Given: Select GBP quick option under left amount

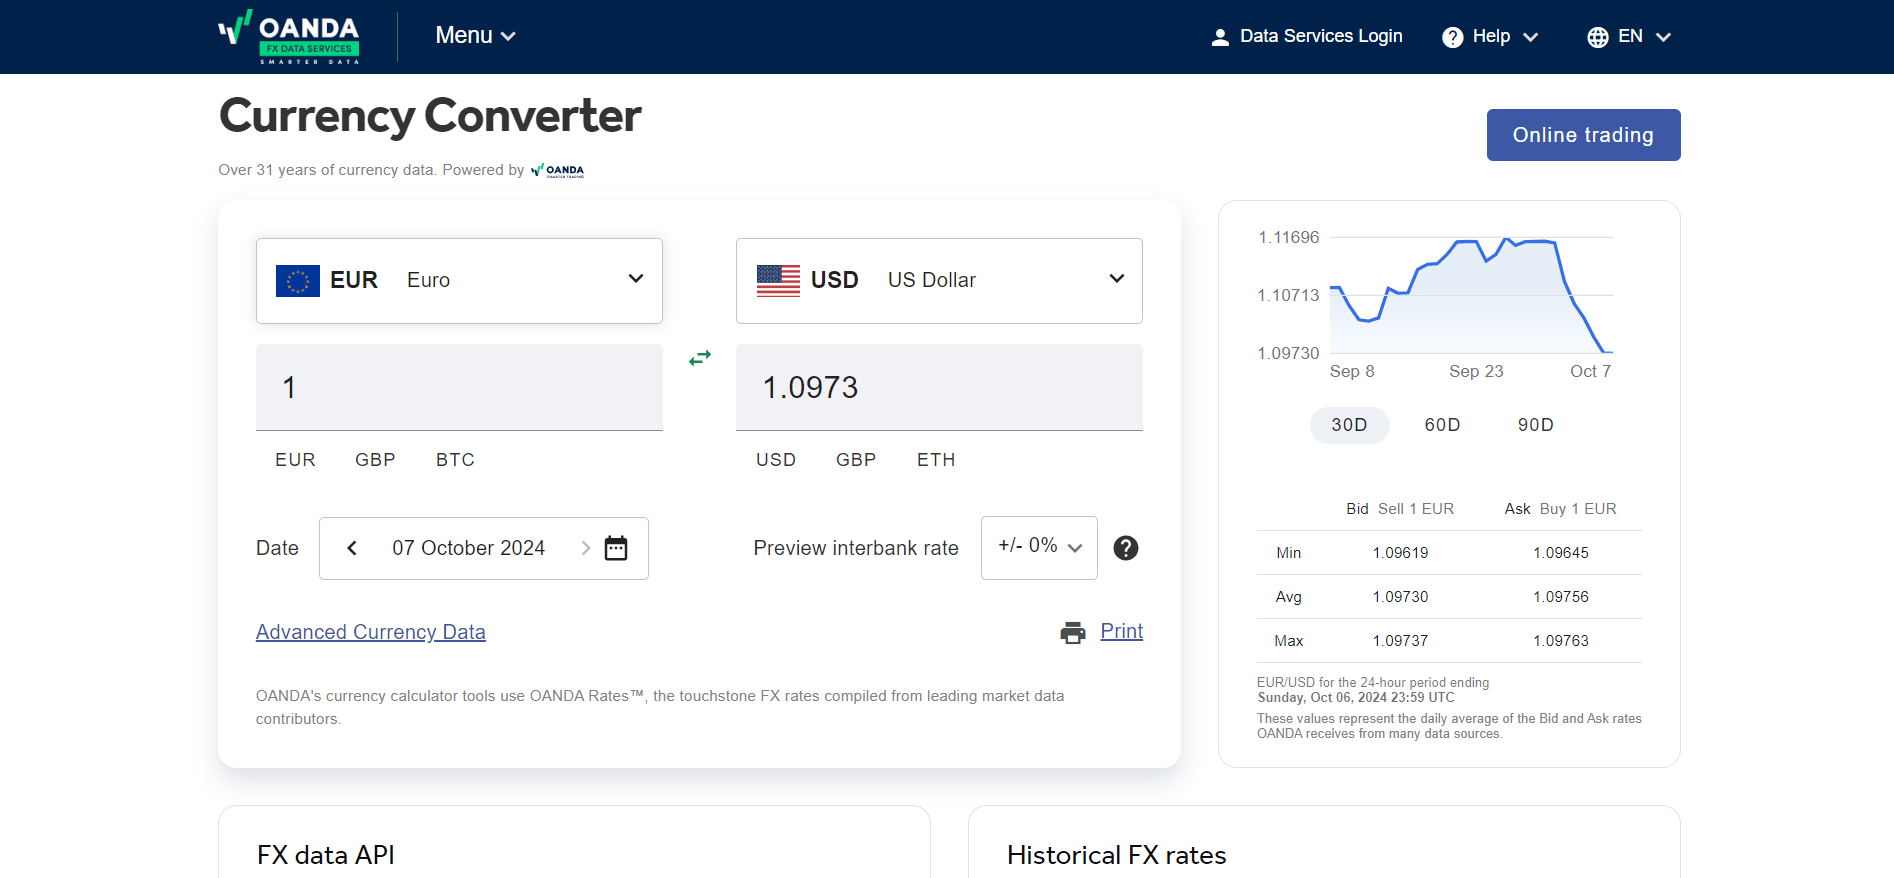Looking at the screenshot, I should click(375, 460).
